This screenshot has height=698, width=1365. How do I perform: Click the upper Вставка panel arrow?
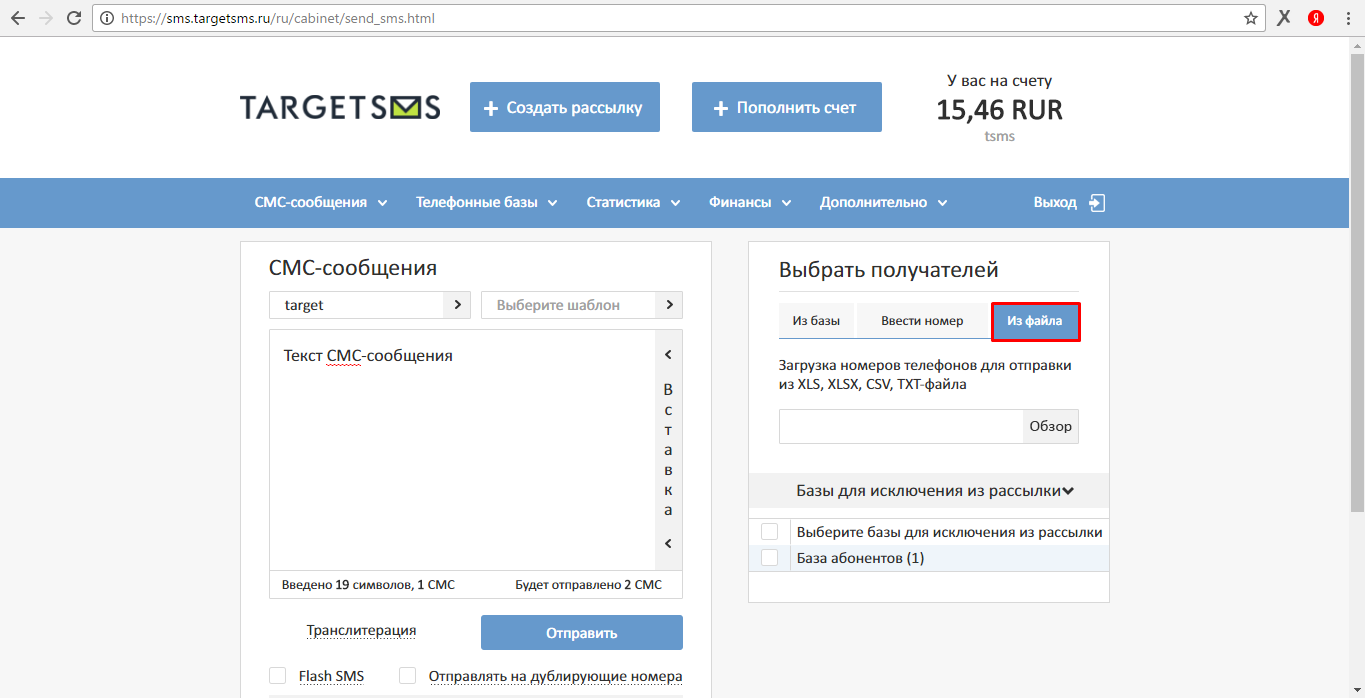668,355
